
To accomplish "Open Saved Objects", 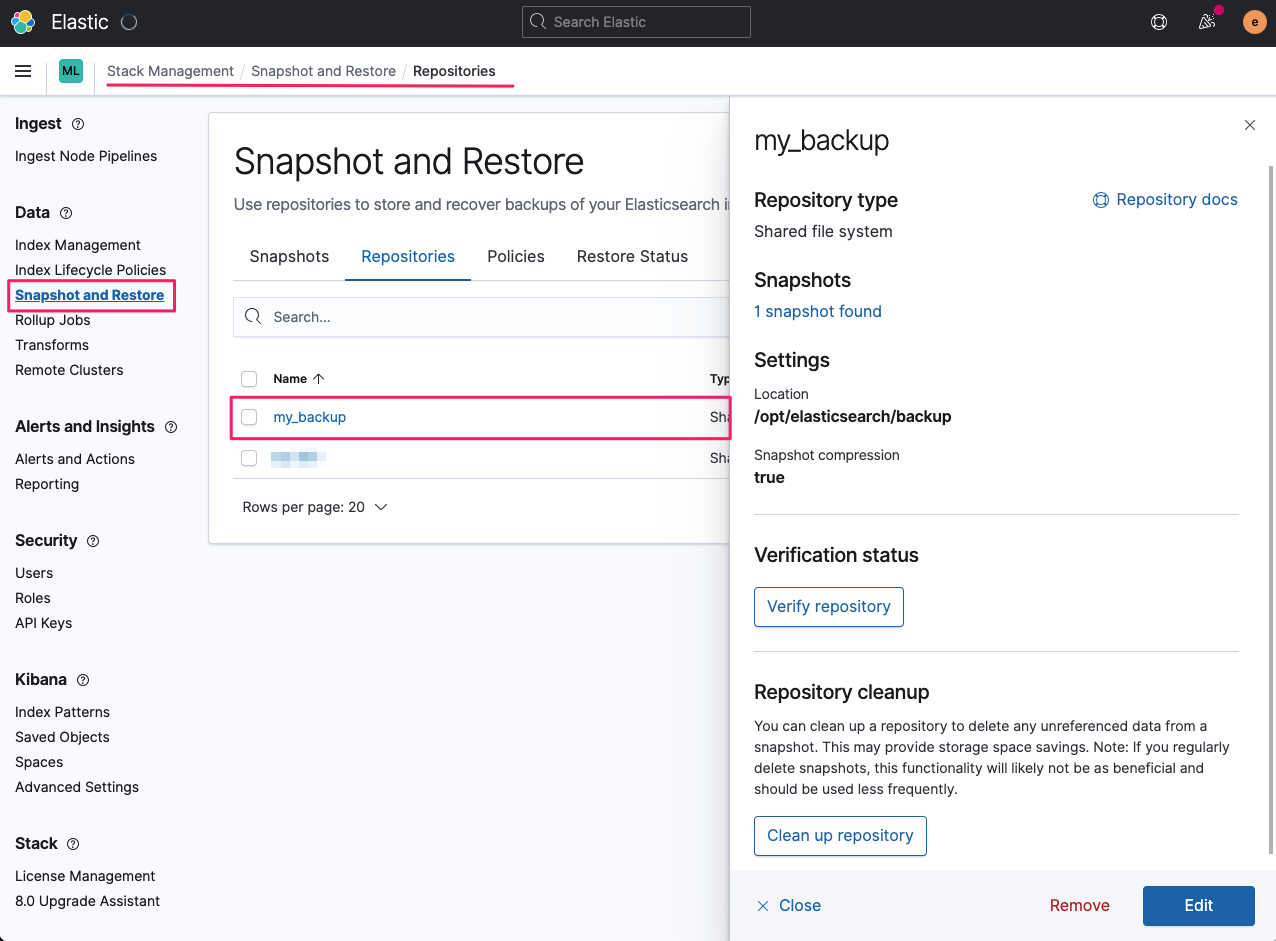I will click(62, 737).
